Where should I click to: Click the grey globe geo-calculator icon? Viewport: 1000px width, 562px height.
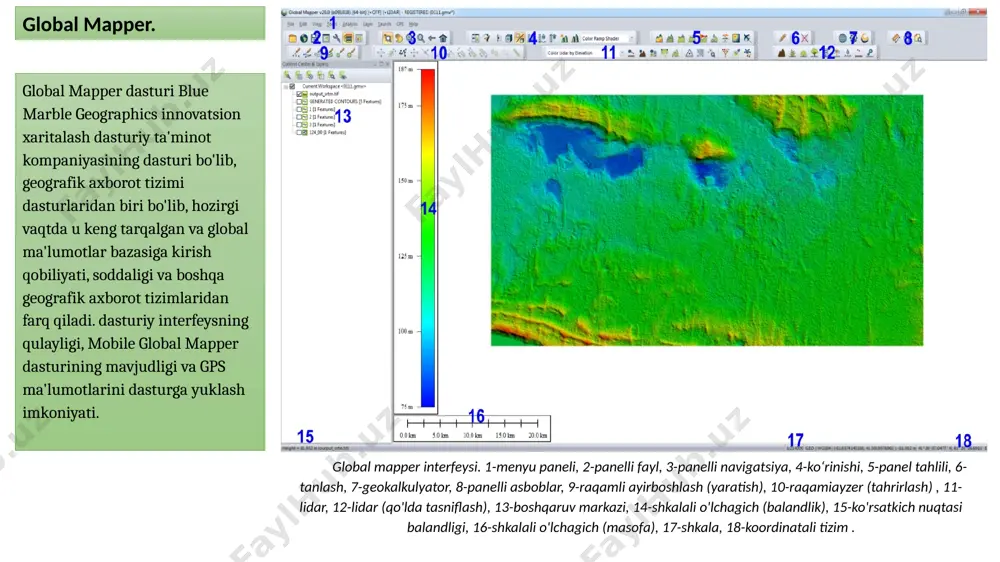pyautogui.click(x=842, y=38)
